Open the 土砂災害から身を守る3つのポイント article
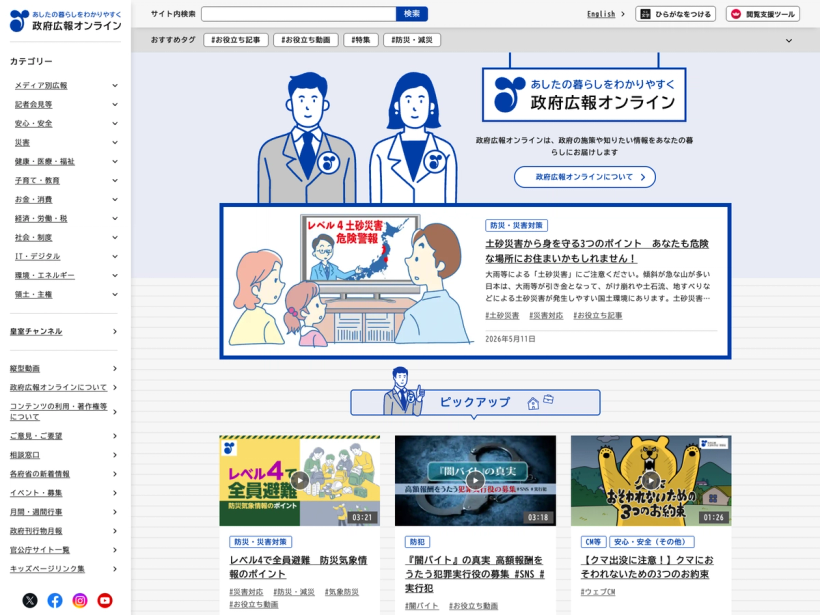 597,251
